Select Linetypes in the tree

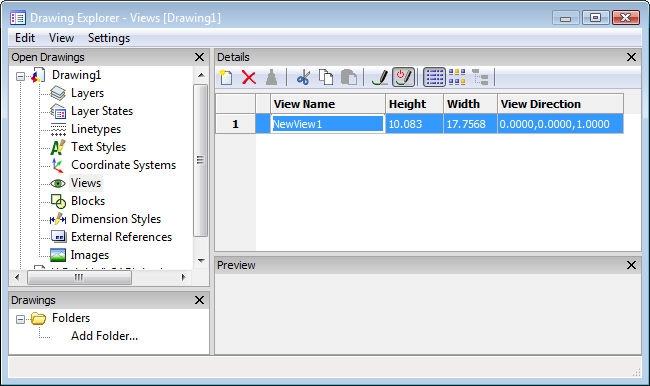(96, 129)
